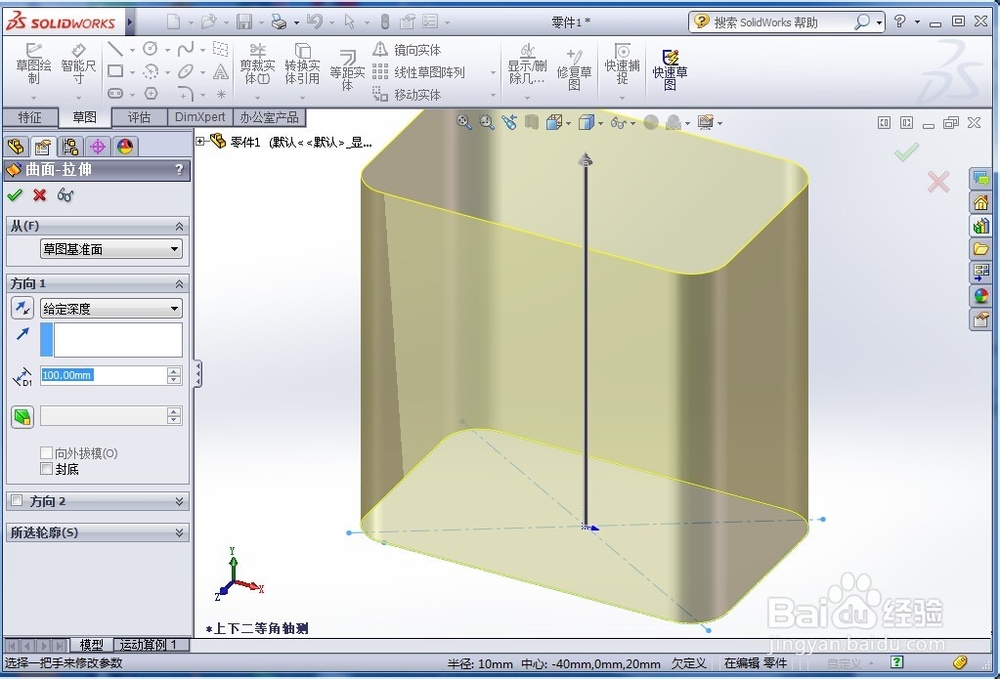The width and height of the screenshot is (1000, 679).
Task: Pick the Straight Slot sketch tool
Action: pyautogui.click(x=115, y=93)
